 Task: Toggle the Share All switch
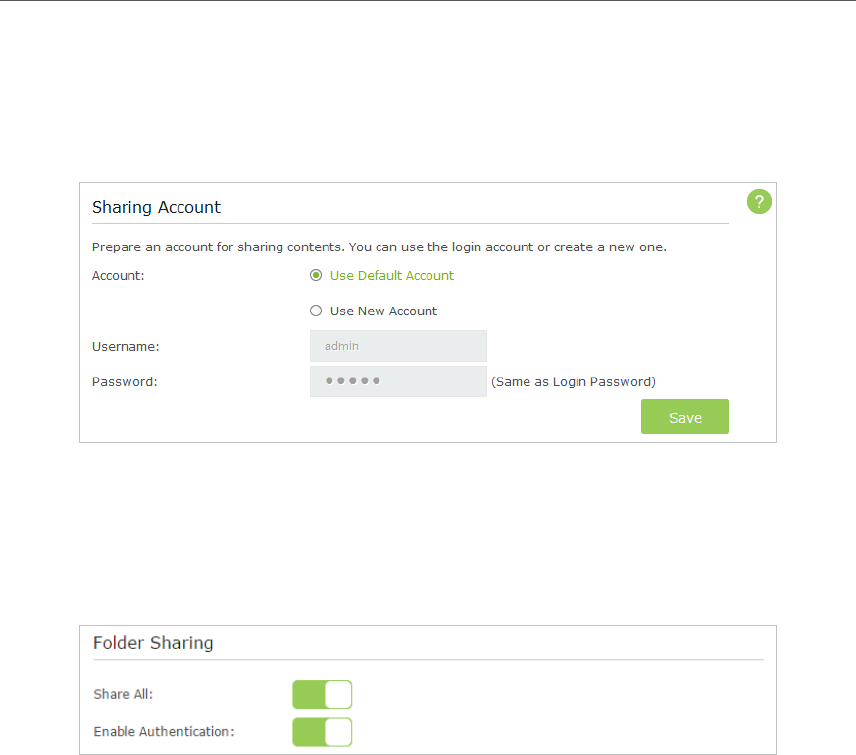point(322,695)
